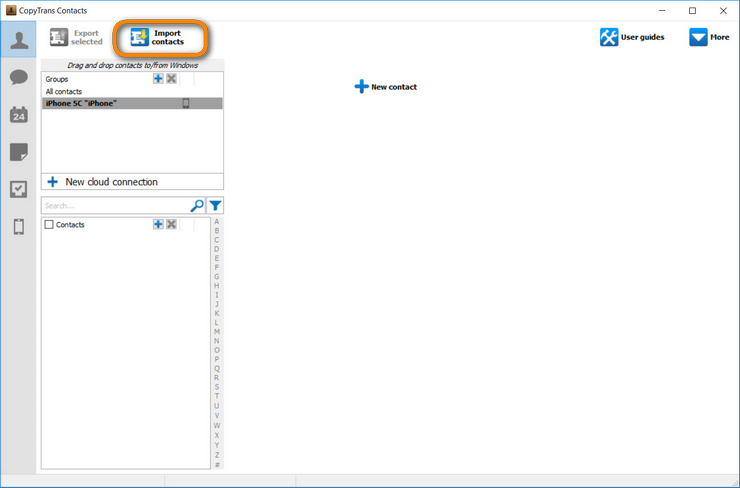Open User guides

point(632,38)
